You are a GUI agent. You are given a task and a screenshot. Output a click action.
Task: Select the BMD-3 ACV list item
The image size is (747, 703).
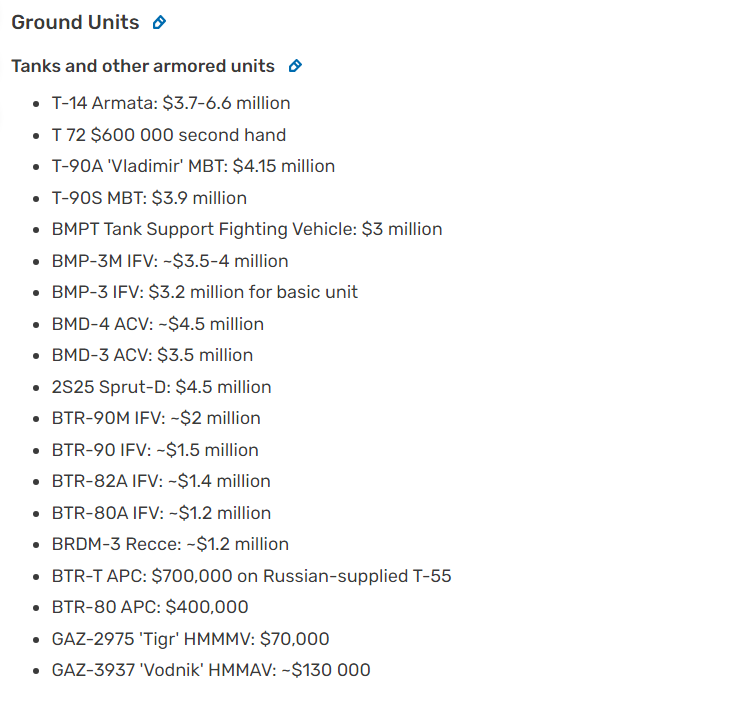pos(152,355)
